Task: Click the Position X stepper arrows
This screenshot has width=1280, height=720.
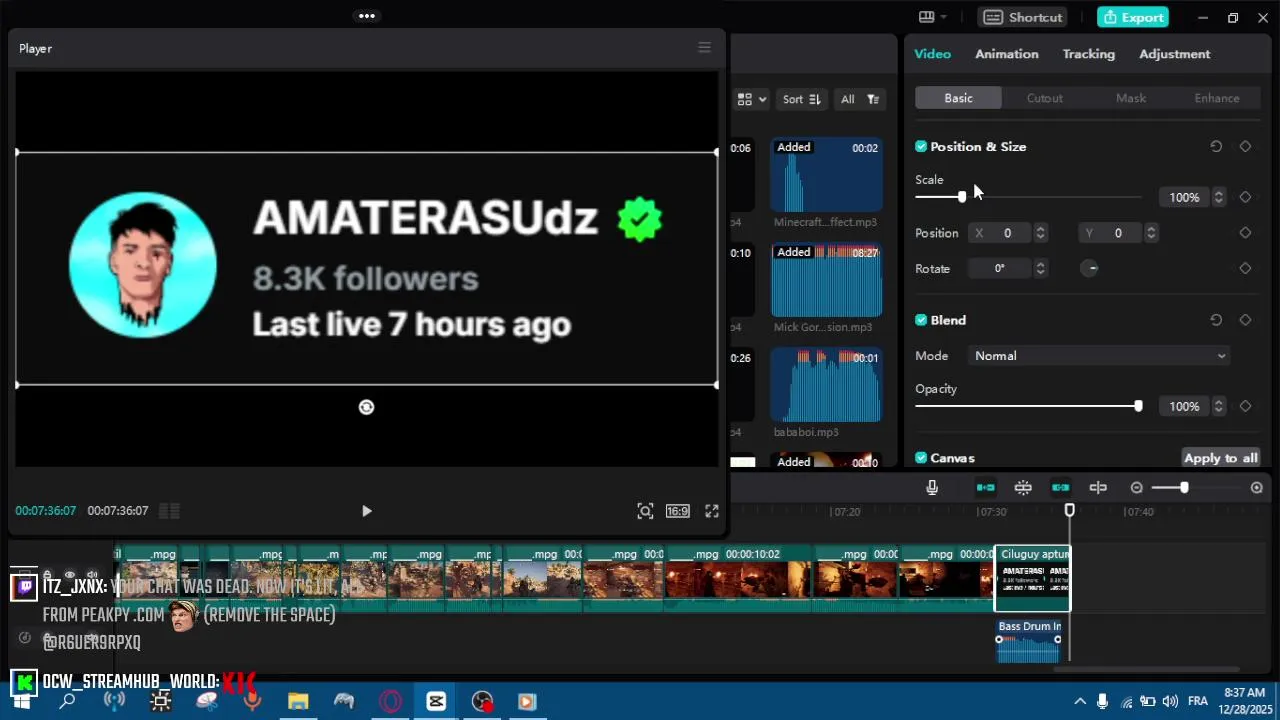Action: click(1040, 233)
